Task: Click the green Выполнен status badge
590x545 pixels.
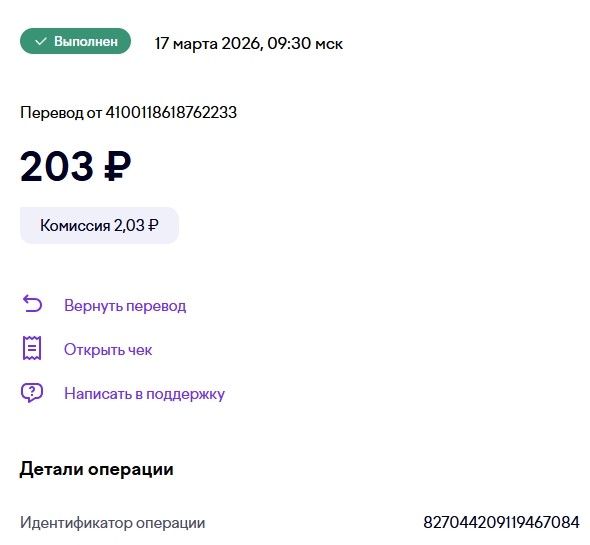Action: point(76,41)
